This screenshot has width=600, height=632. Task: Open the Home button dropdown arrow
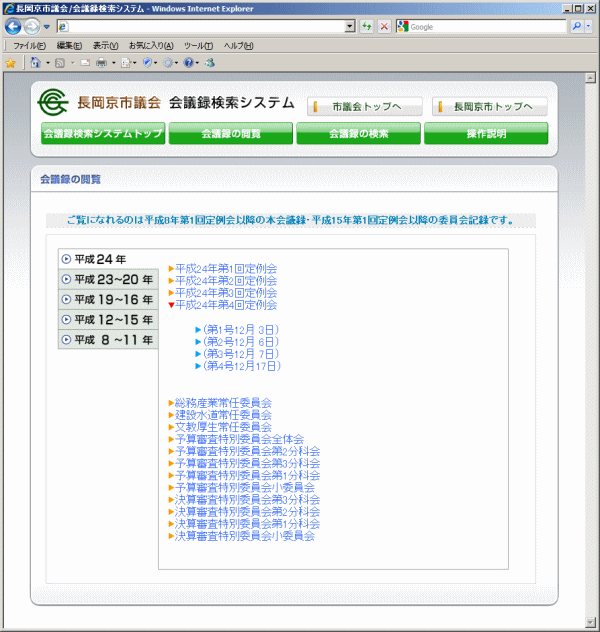pyautogui.click(x=48, y=63)
